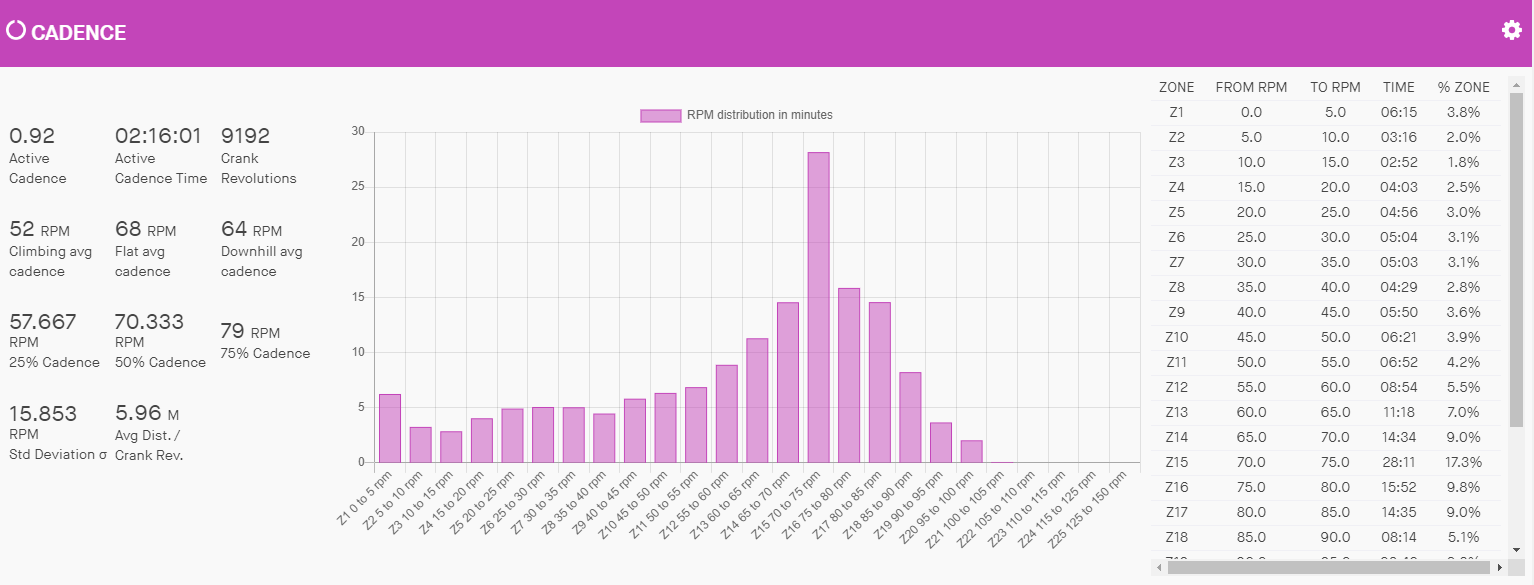This screenshot has width=1534, height=585.
Task: Click the Z12 row percentage 5.5%
Action: (1463, 388)
